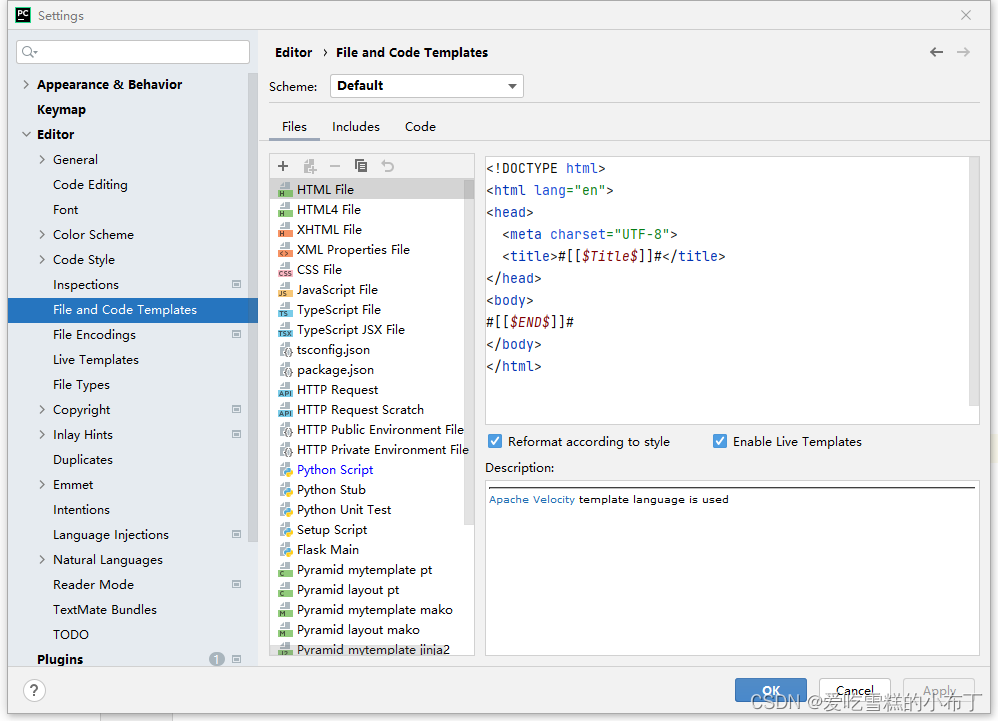Expand Appearance & Behavior section
Image resolution: width=998 pixels, height=721 pixels.
(x=26, y=84)
